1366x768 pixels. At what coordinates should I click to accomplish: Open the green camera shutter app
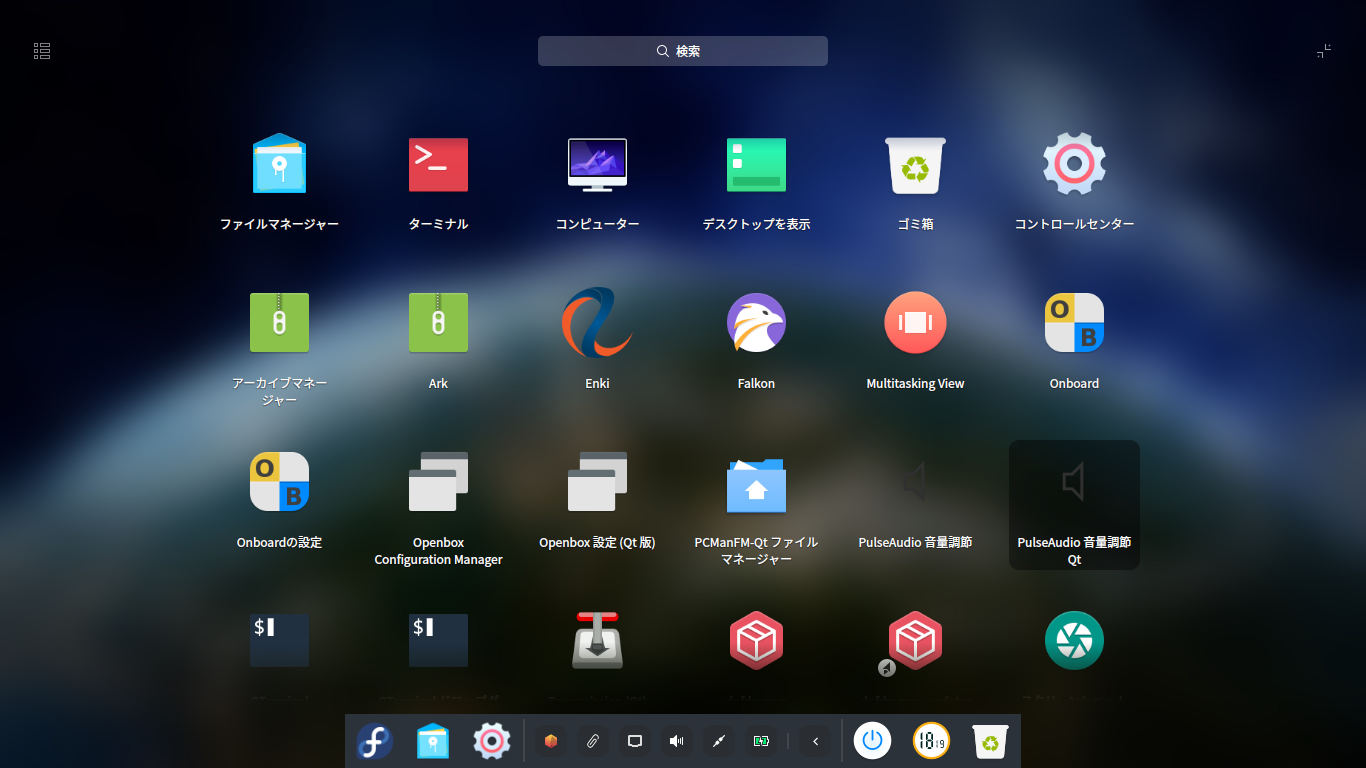[x=1074, y=640]
